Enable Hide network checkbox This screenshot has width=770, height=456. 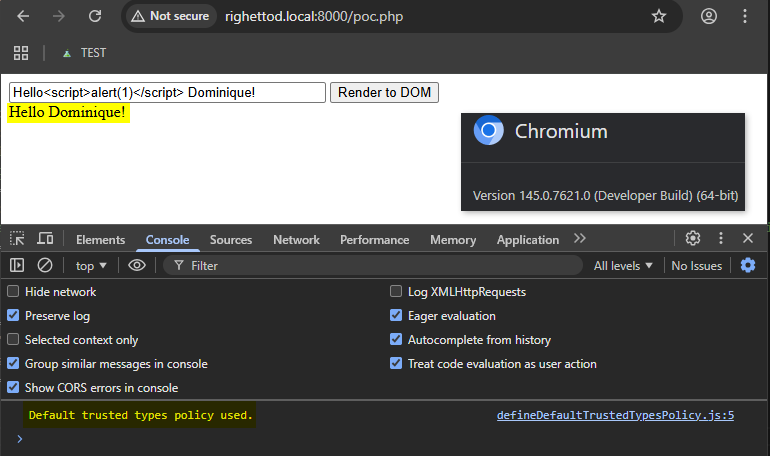click(13, 292)
